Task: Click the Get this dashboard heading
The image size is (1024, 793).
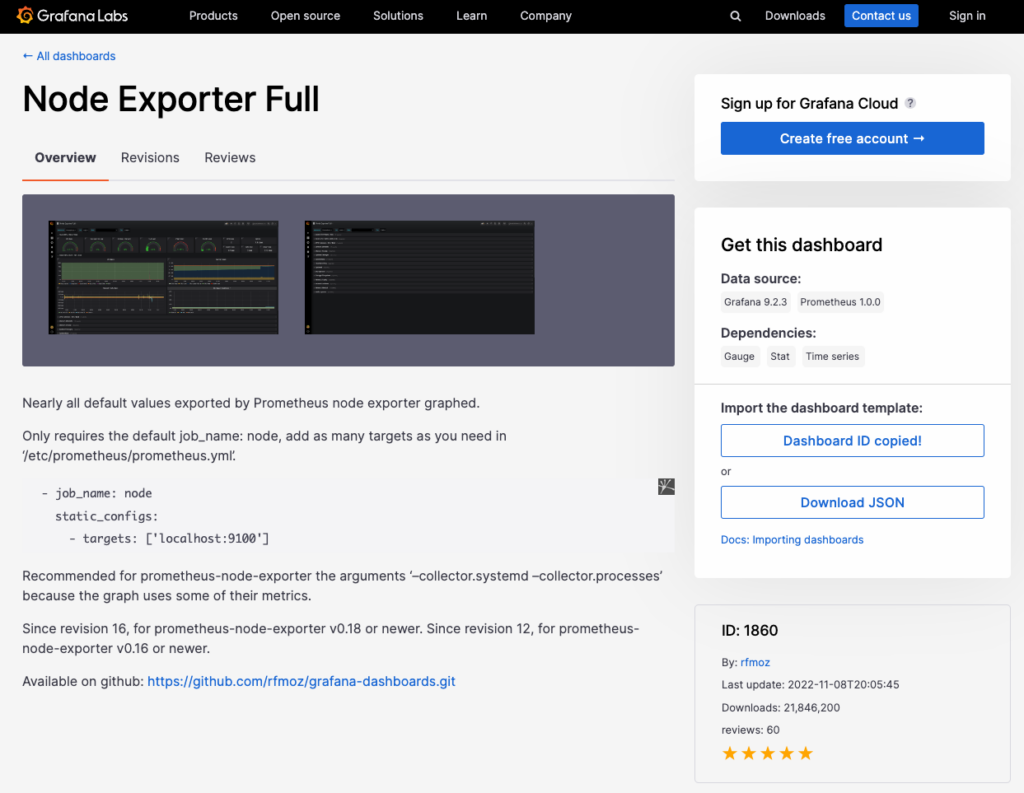Action: pos(801,245)
